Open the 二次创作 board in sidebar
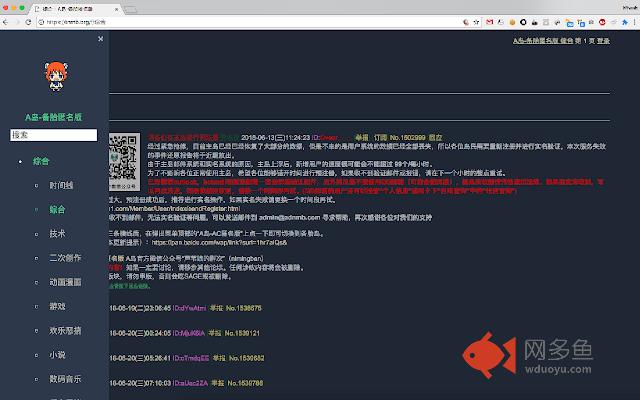640x400 pixels. (65, 258)
